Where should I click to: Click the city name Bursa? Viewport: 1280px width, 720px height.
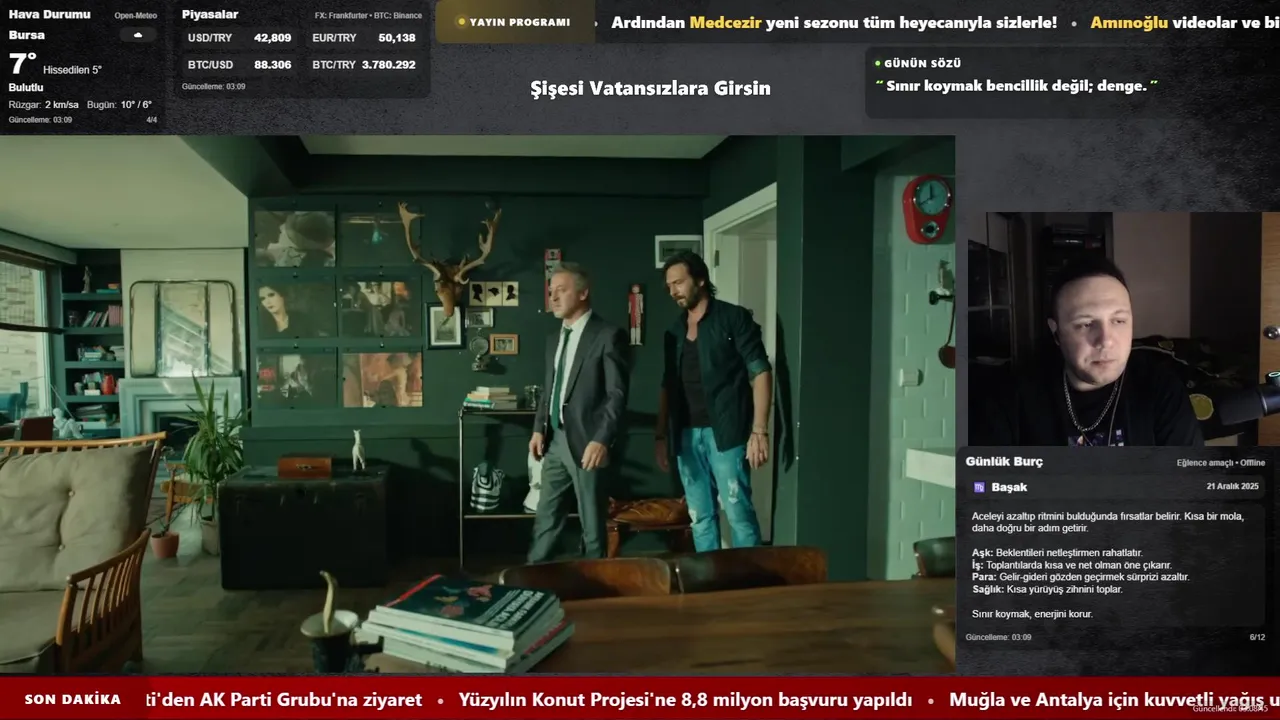coord(26,35)
